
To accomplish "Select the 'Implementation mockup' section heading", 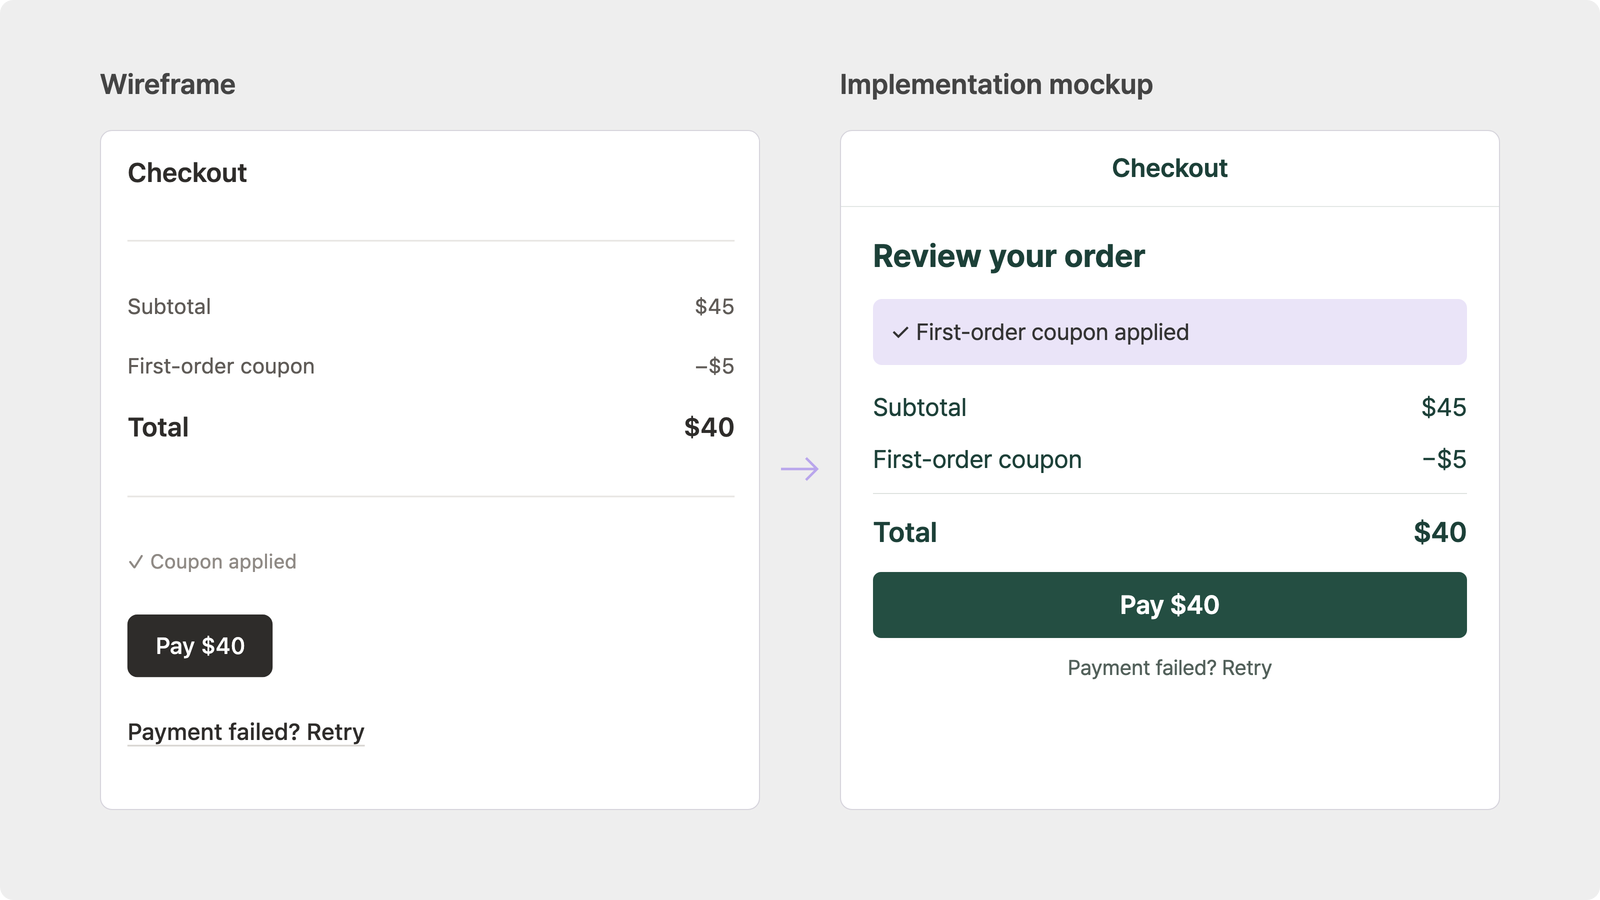I will pos(996,84).
